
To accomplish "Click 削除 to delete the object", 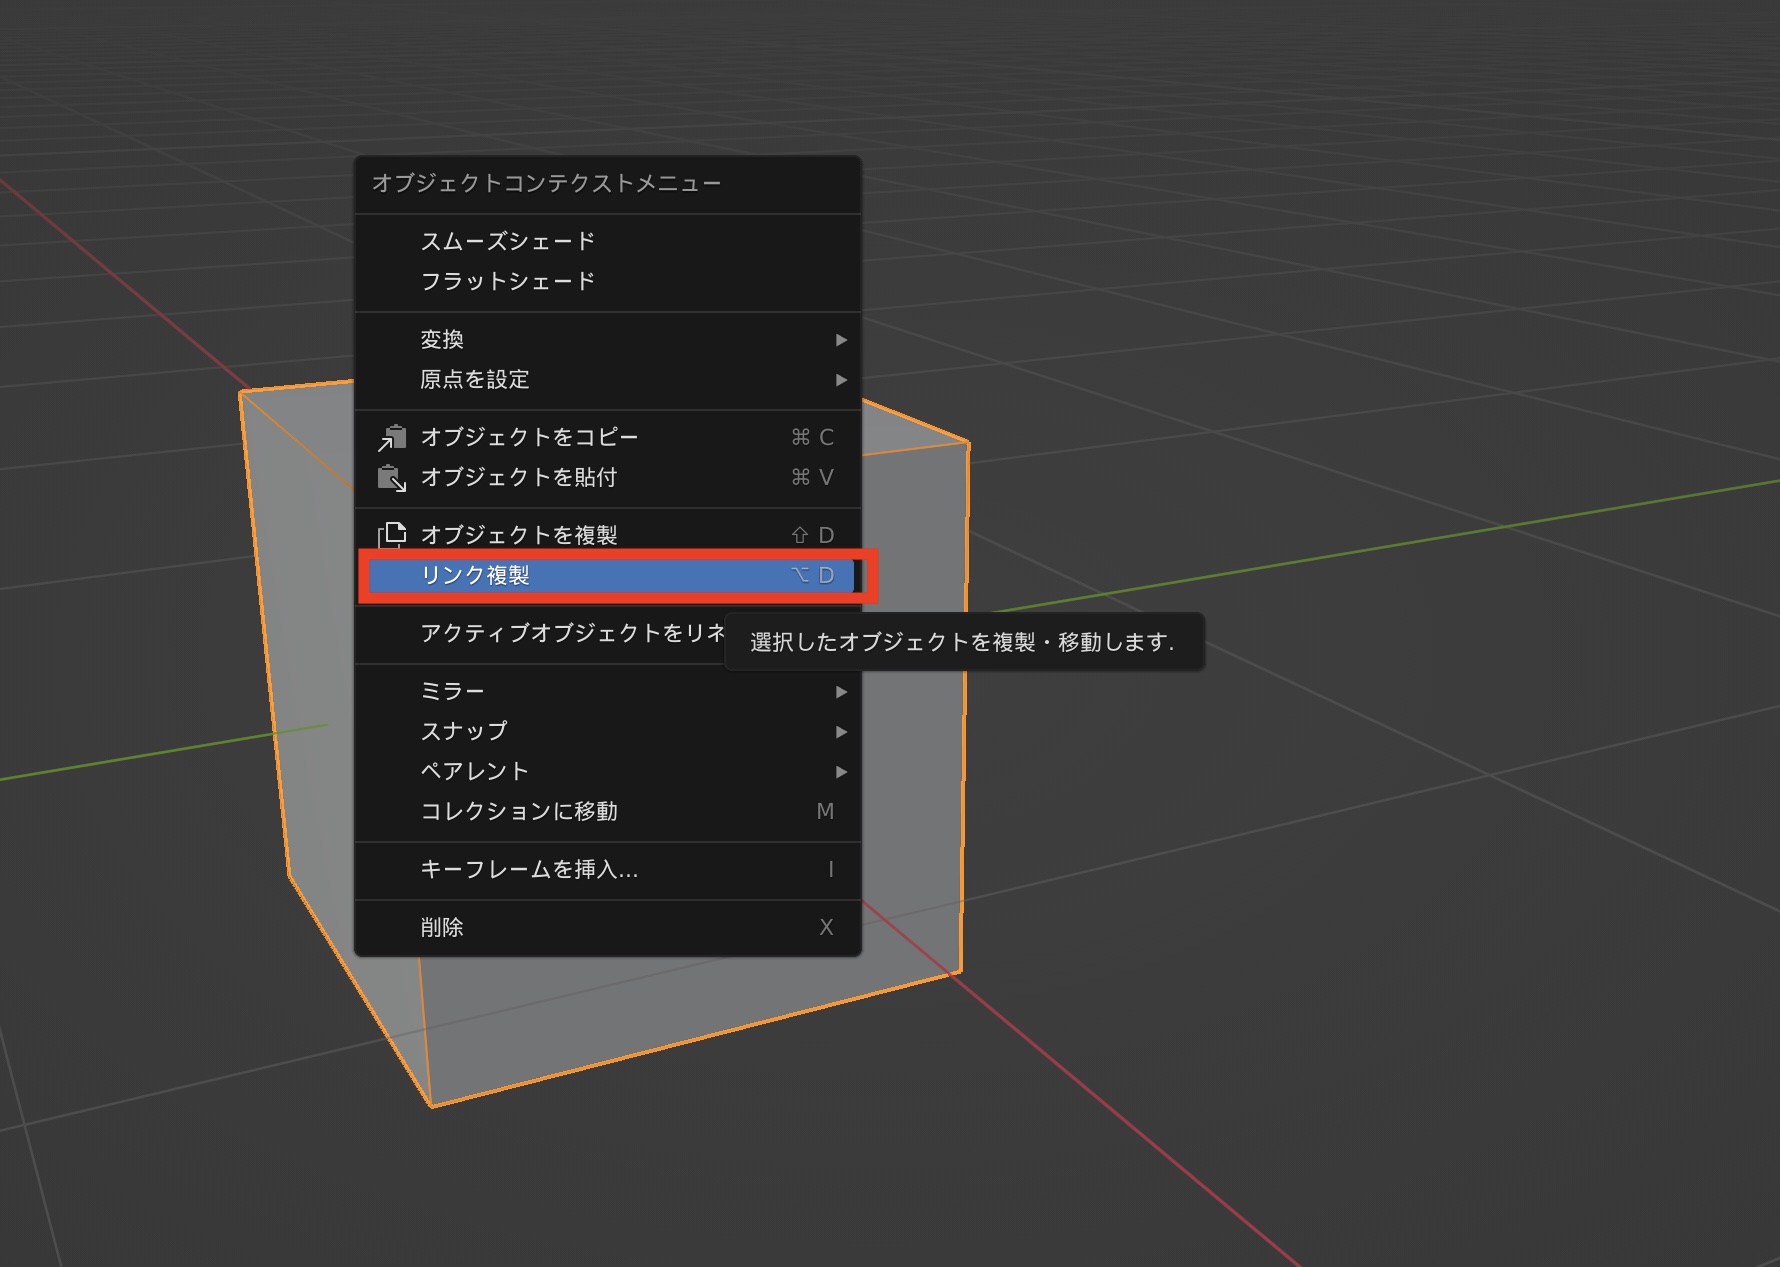I will [x=442, y=928].
